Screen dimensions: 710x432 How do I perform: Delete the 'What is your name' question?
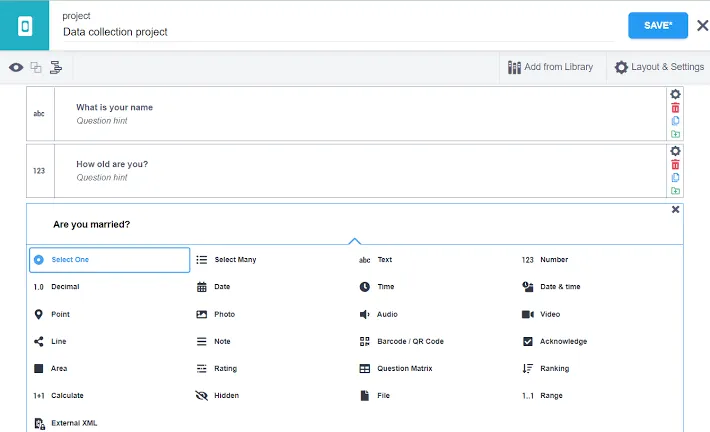tap(675, 108)
